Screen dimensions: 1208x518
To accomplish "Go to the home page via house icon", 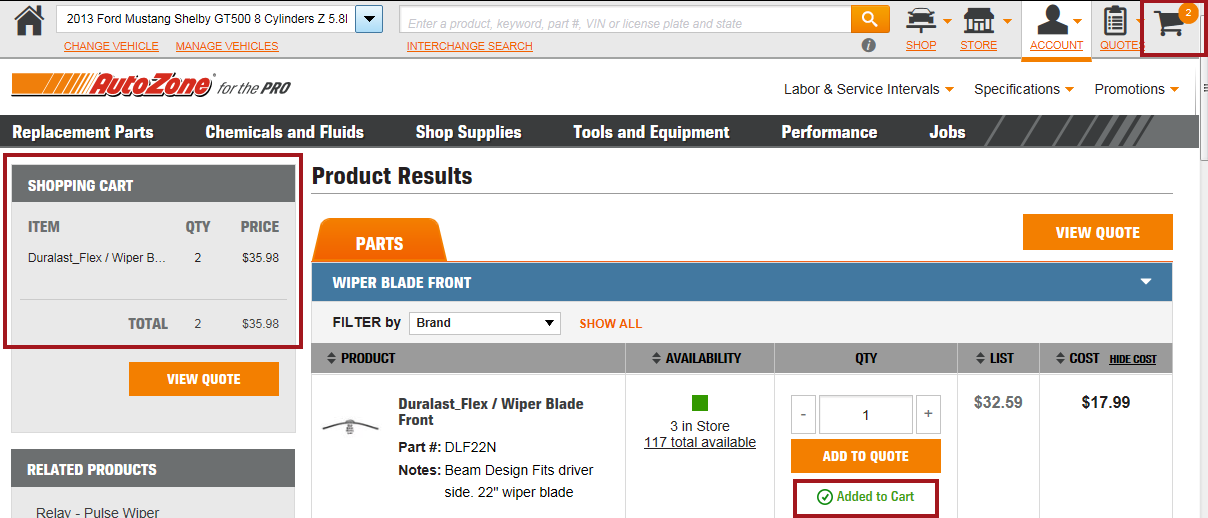I will 30,19.
